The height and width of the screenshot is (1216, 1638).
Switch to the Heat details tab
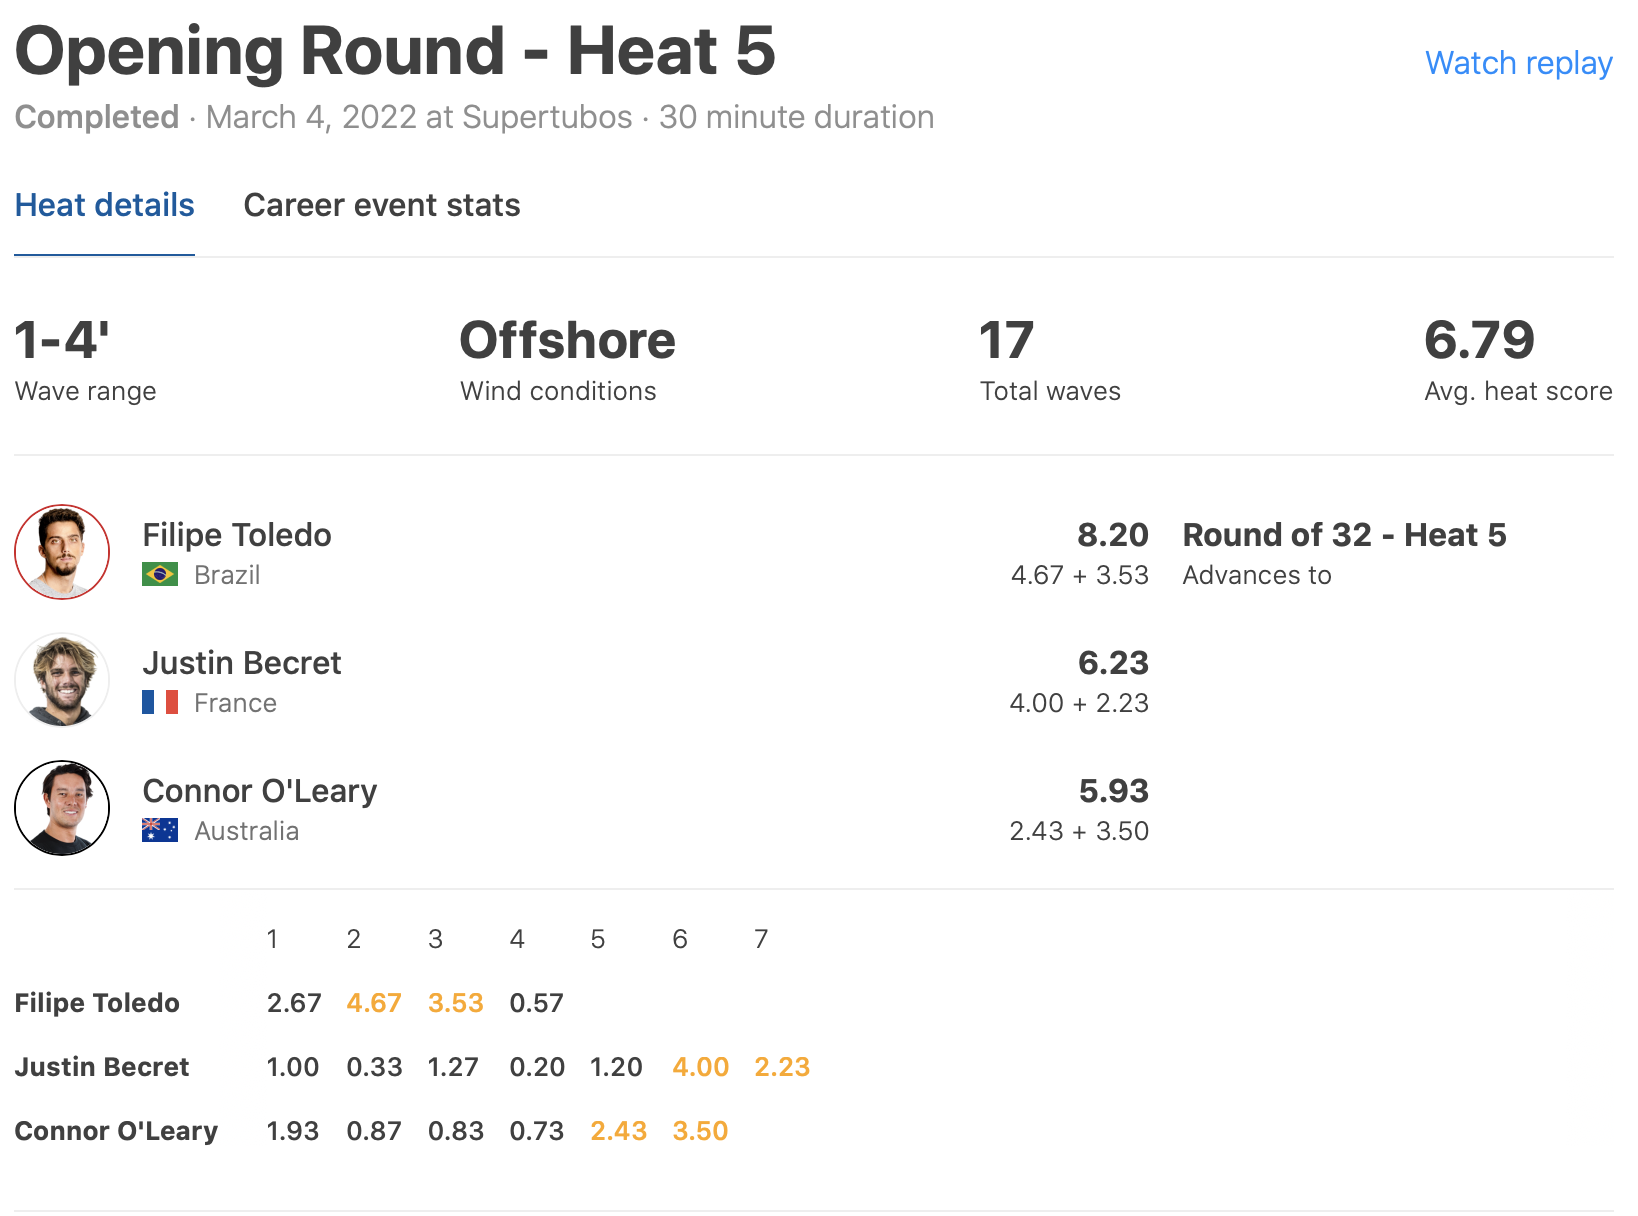(x=104, y=206)
